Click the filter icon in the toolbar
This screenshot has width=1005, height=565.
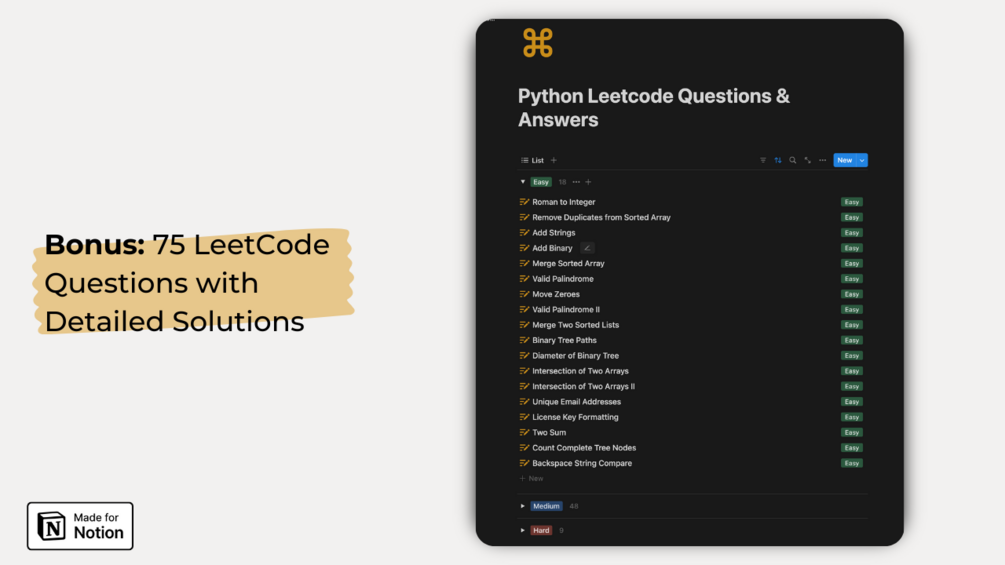click(763, 160)
